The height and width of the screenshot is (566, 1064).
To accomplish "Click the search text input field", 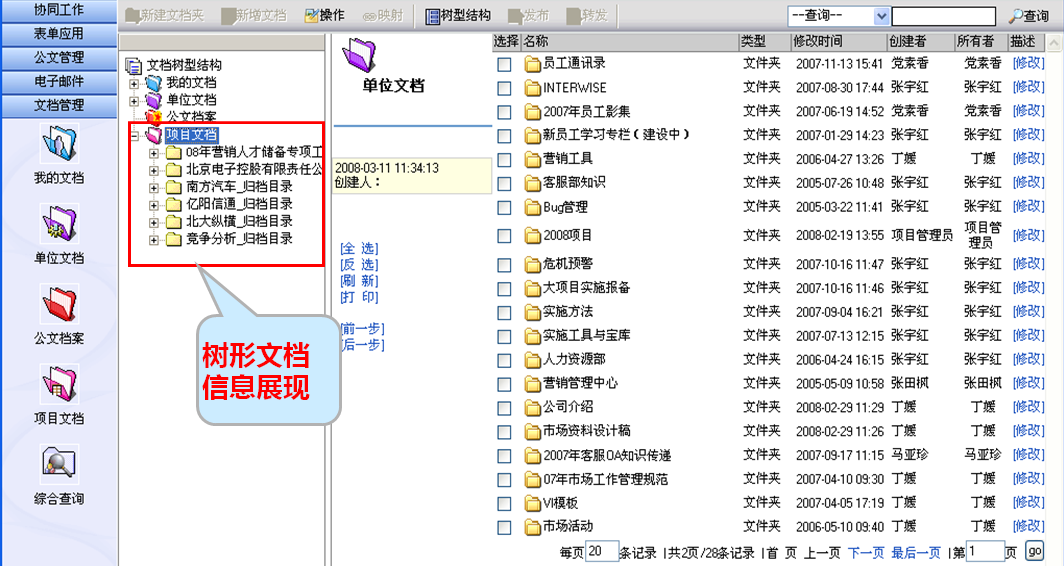I will [x=943, y=16].
